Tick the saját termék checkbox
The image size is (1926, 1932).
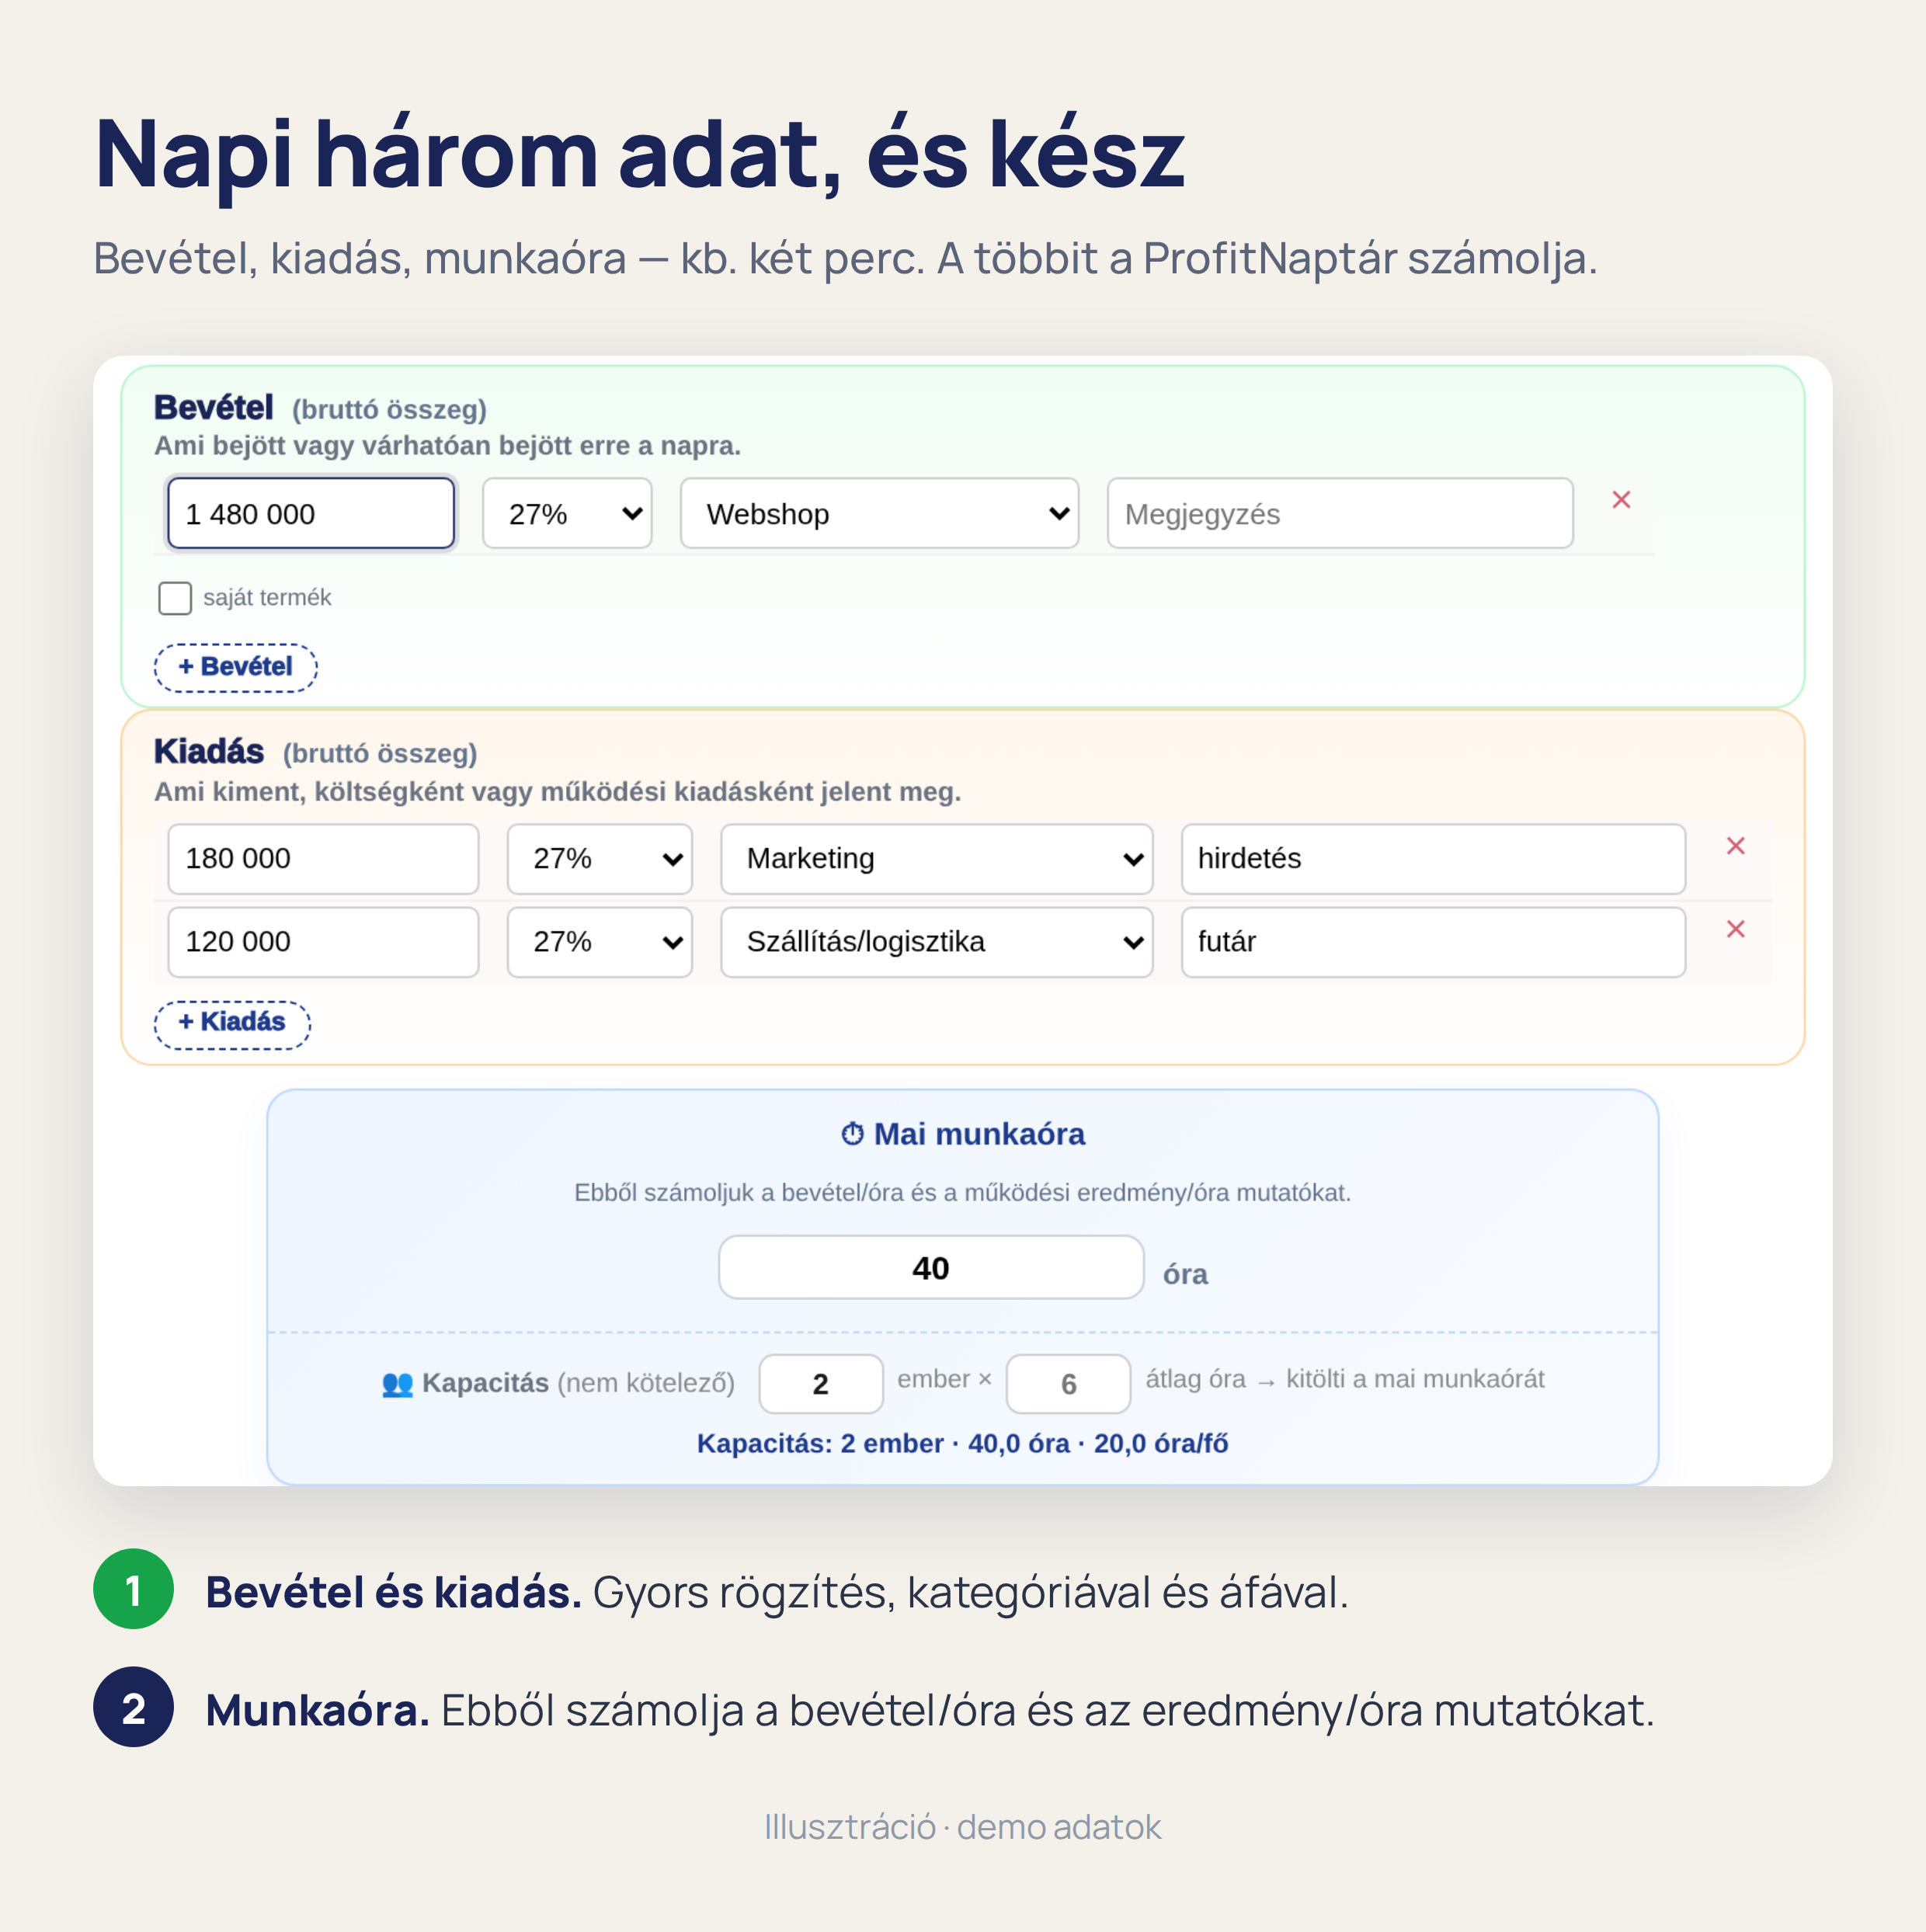point(175,598)
